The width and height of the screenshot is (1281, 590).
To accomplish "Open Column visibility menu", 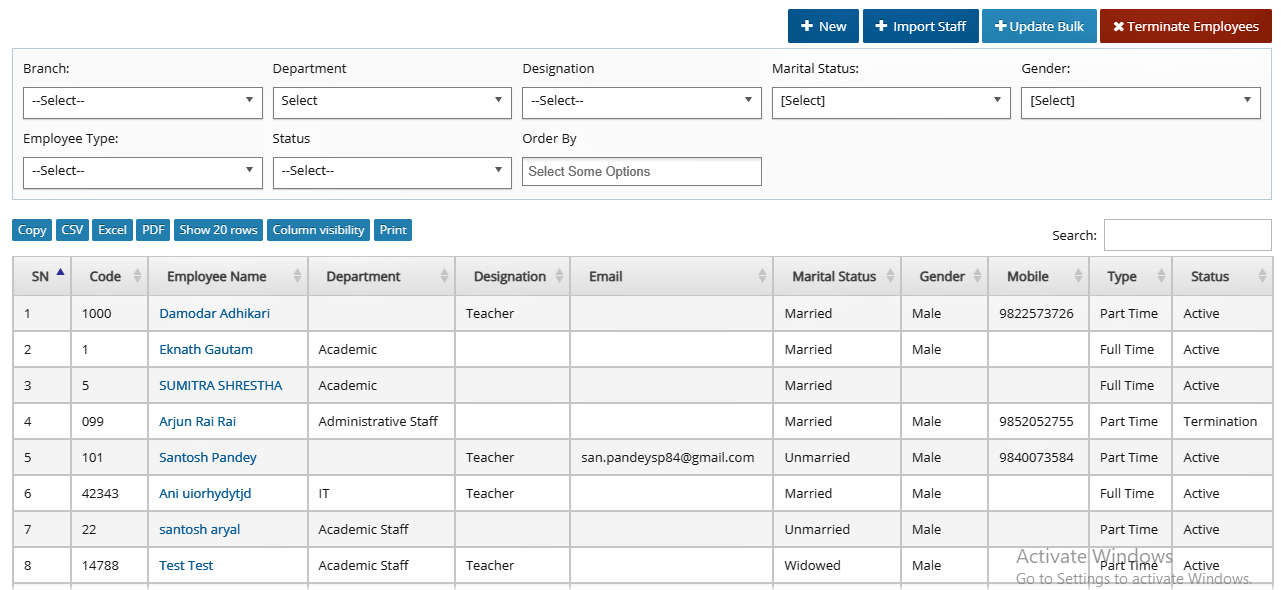I will tap(318, 230).
